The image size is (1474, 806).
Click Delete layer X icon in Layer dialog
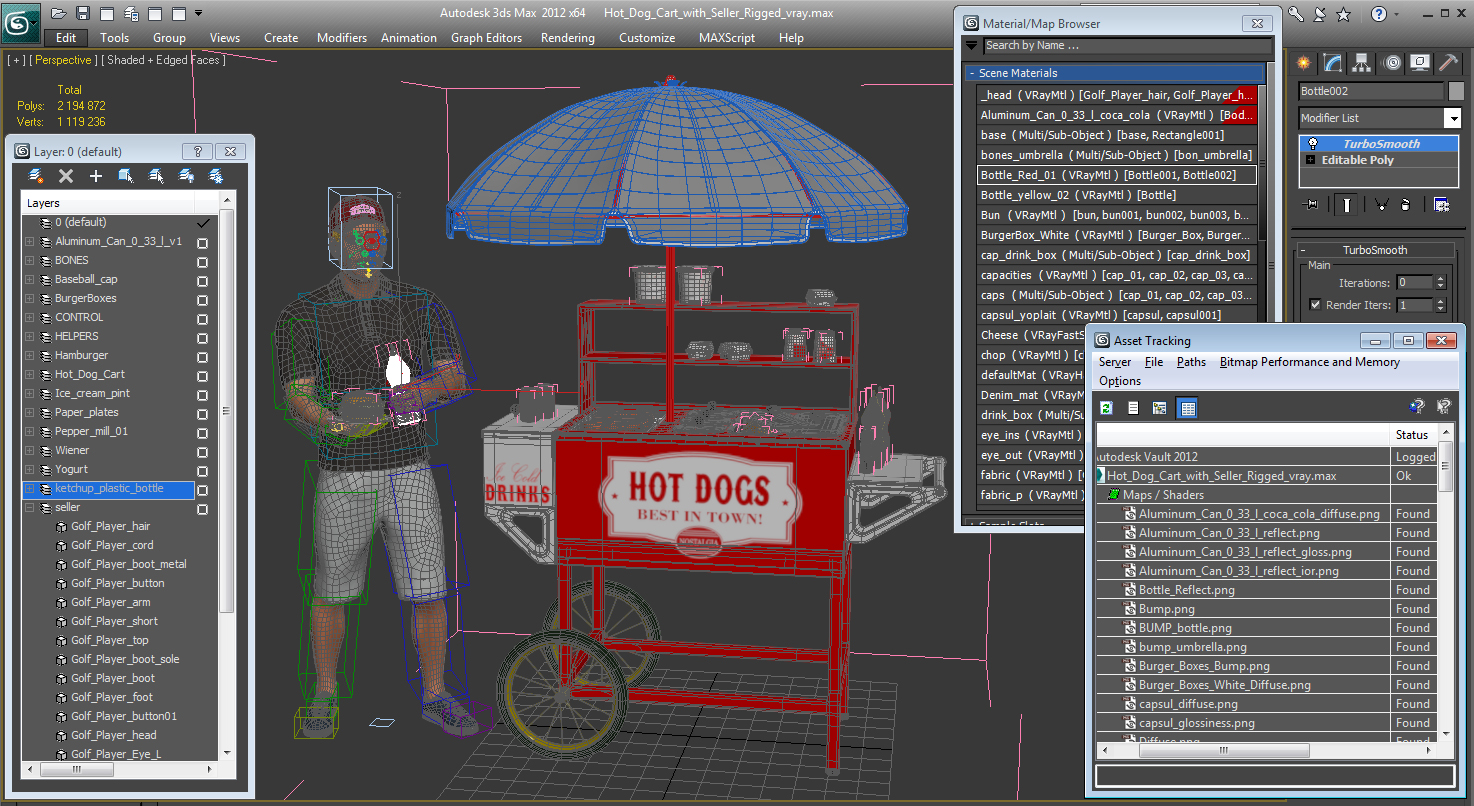click(66, 176)
